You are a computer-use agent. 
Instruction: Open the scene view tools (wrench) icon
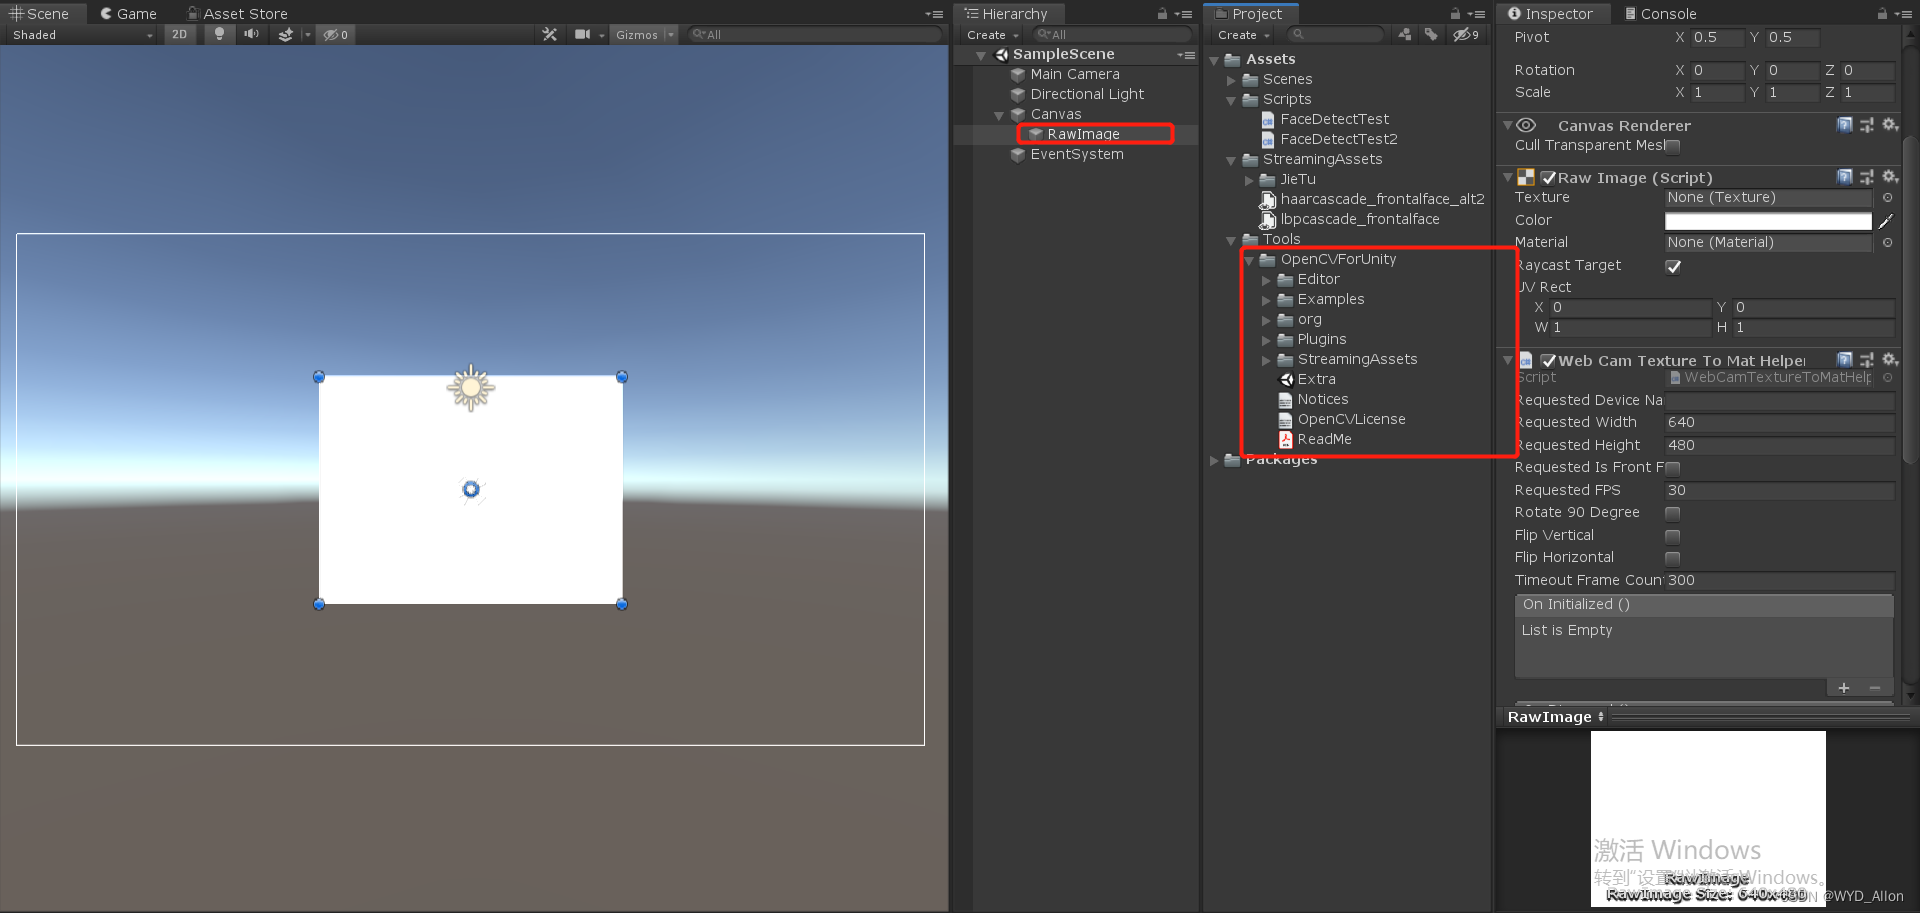point(550,34)
